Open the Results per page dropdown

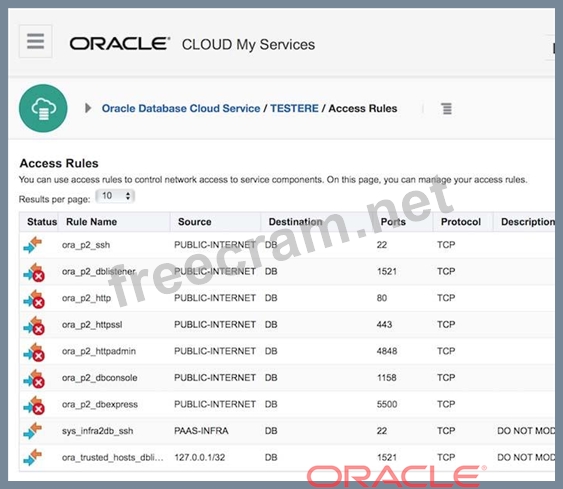coord(115,196)
